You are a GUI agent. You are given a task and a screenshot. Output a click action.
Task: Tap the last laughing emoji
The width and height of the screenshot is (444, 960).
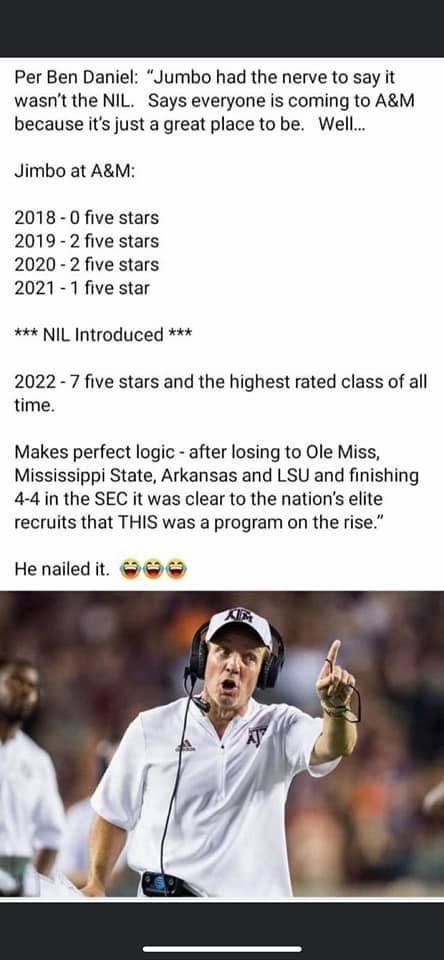pyautogui.click(x=176, y=569)
